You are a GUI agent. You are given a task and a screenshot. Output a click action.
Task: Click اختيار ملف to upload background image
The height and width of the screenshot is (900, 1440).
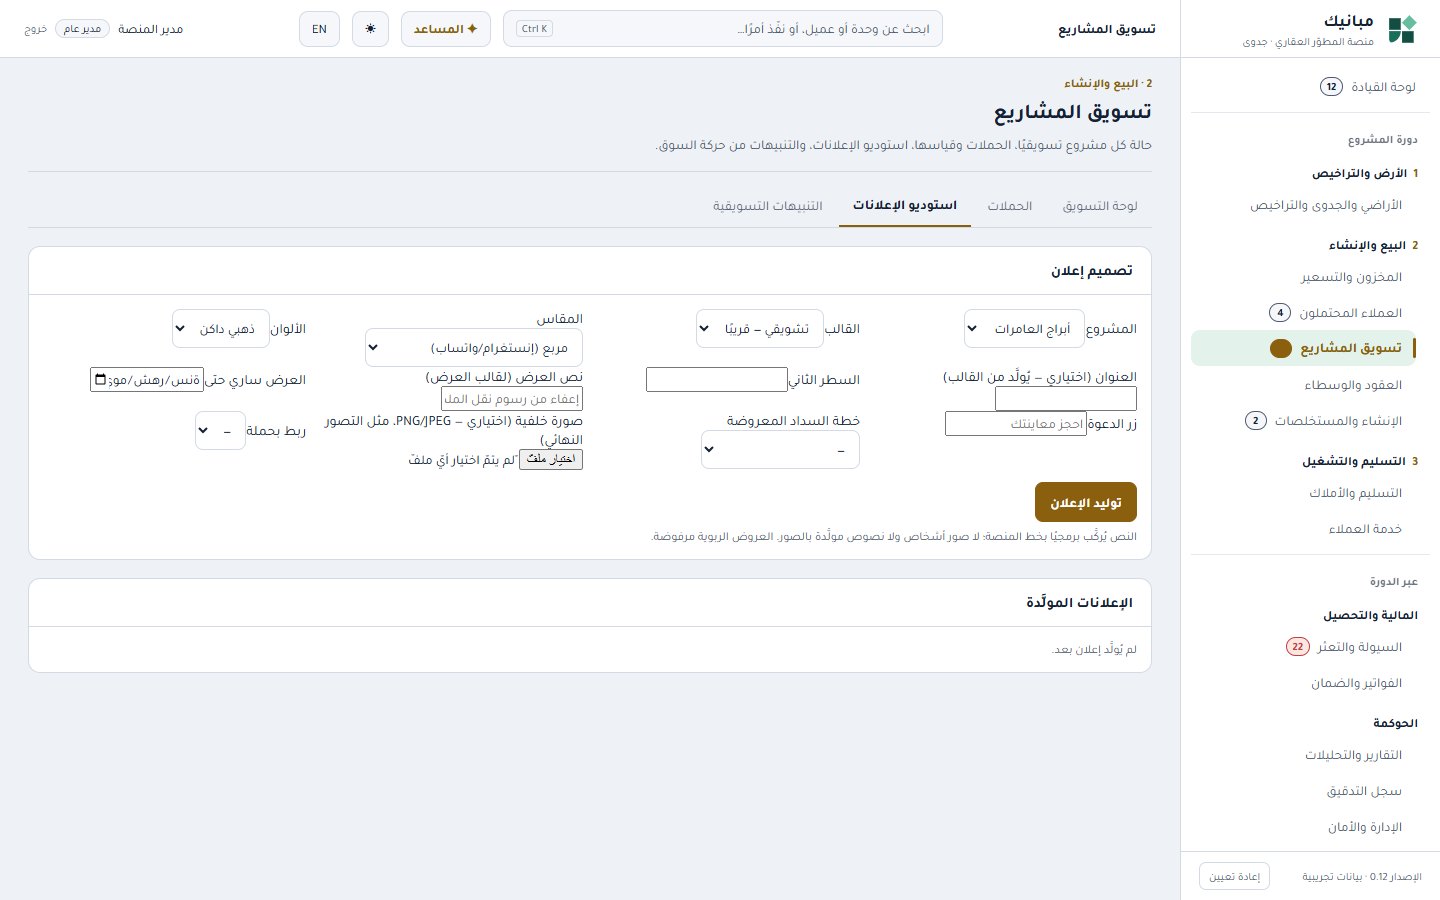551,459
